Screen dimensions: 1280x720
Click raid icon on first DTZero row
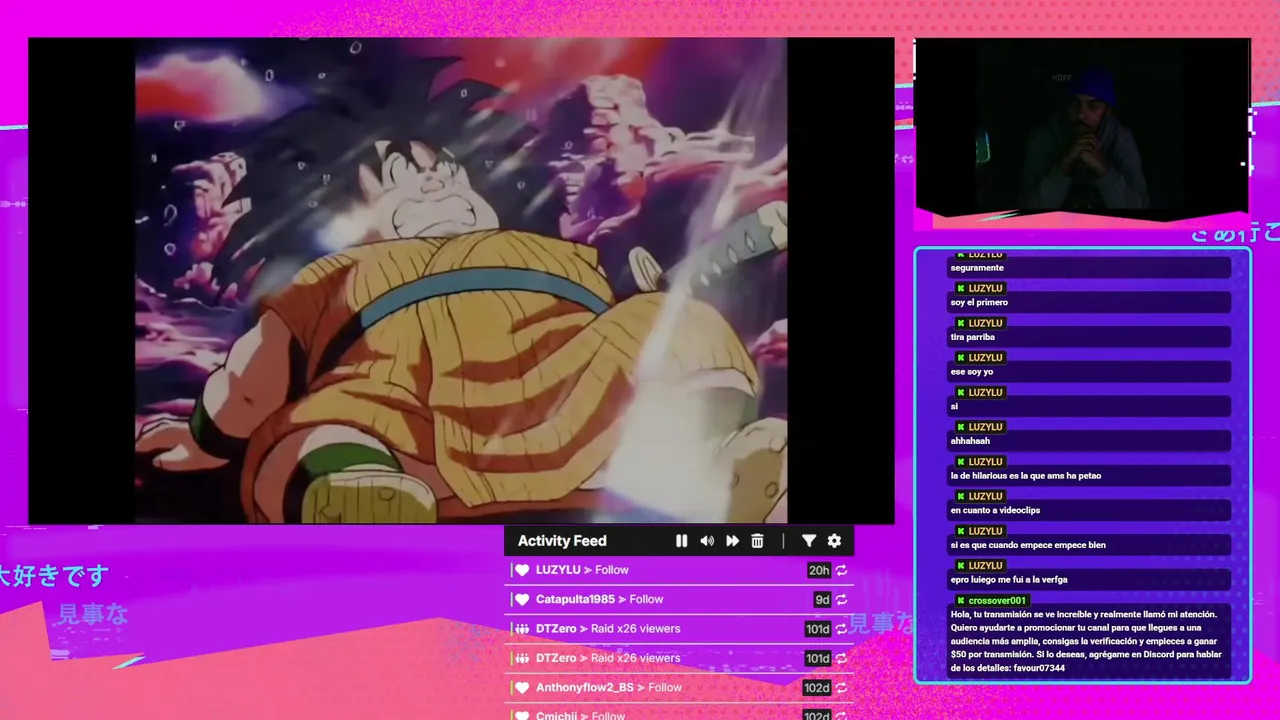522,629
